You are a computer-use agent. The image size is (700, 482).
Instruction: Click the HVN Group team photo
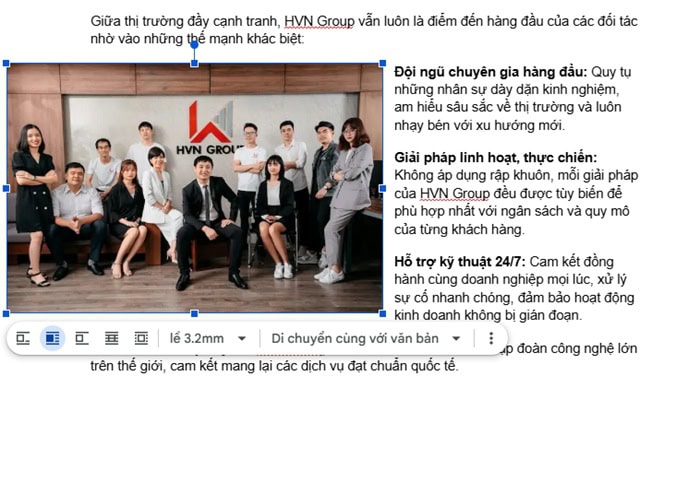195,188
